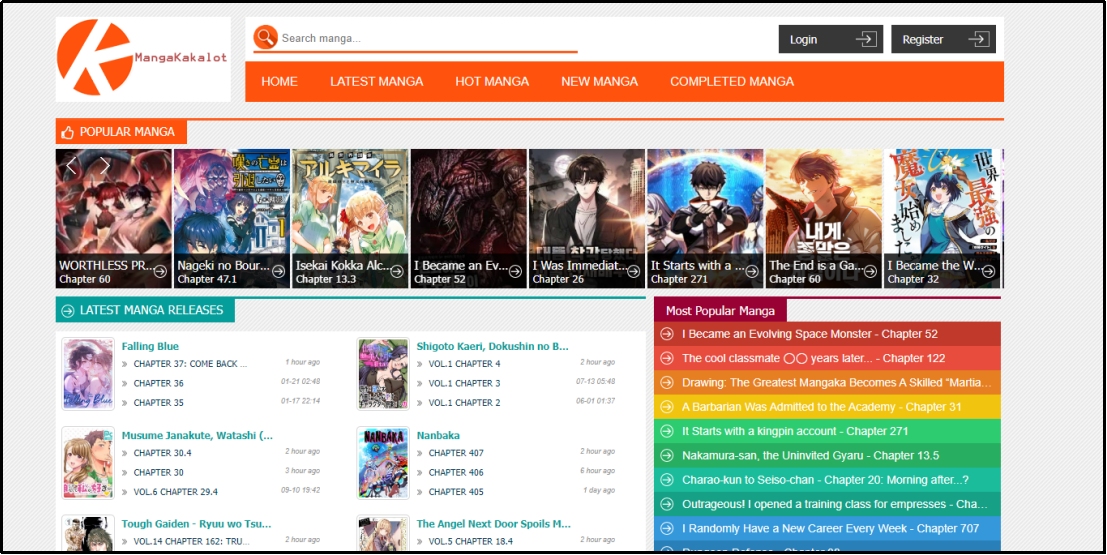The image size is (1107, 555).
Task: Open the HOT MANGA section
Action: (x=492, y=81)
